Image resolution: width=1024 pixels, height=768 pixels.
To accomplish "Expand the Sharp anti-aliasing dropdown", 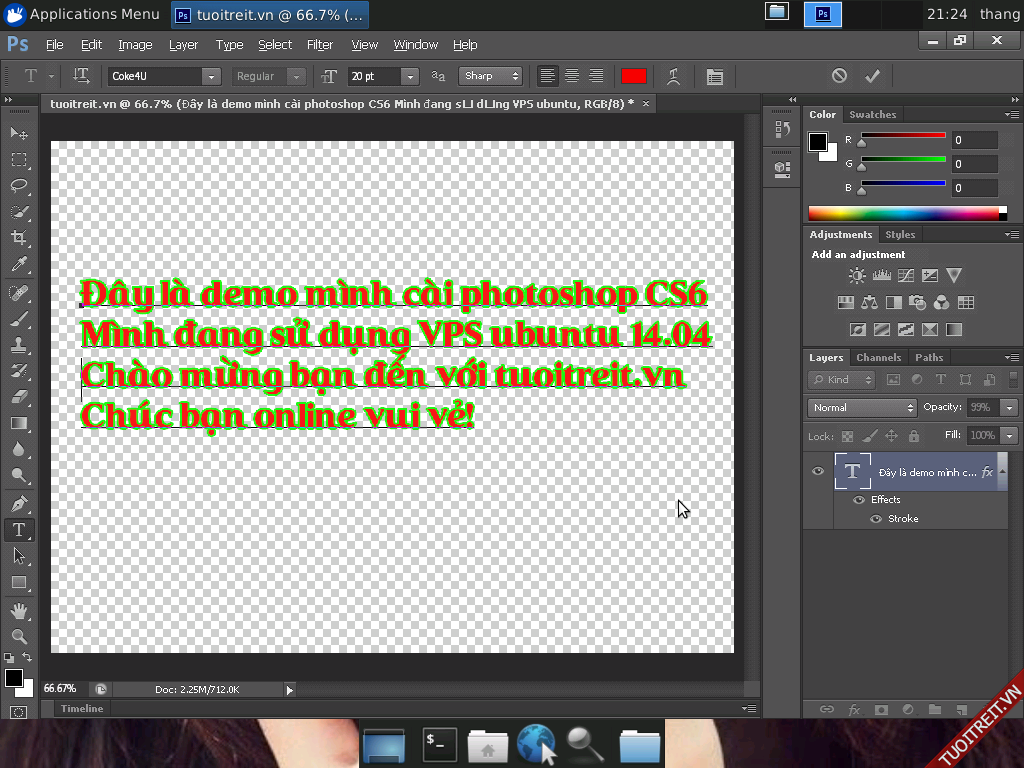I will point(490,76).
